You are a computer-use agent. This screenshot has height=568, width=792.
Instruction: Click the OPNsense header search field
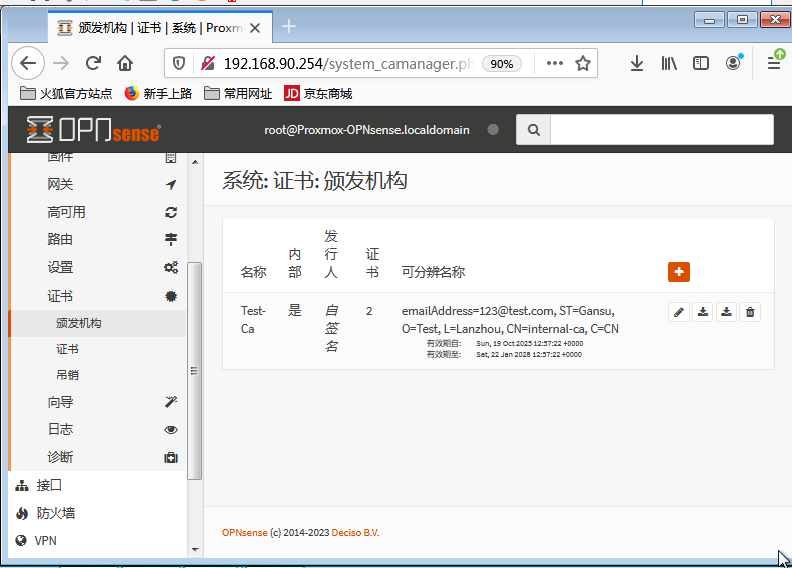coord(661,130)
